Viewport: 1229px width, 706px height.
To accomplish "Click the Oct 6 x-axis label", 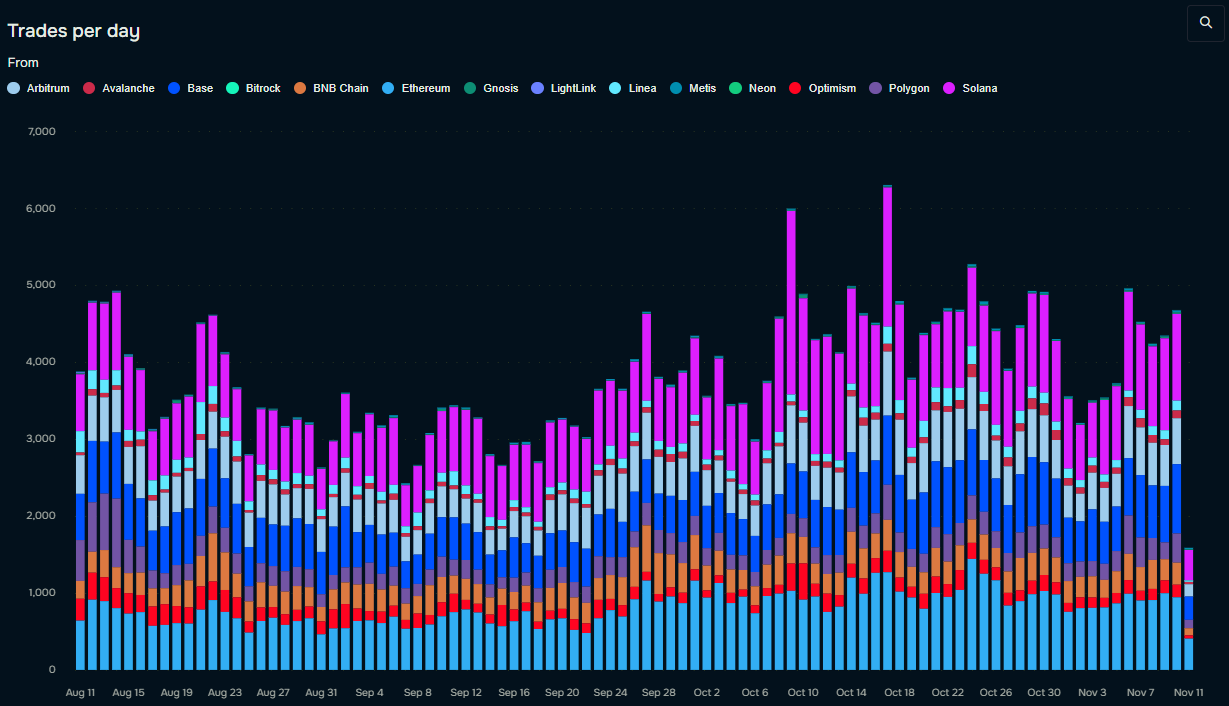I will point(754,692).
